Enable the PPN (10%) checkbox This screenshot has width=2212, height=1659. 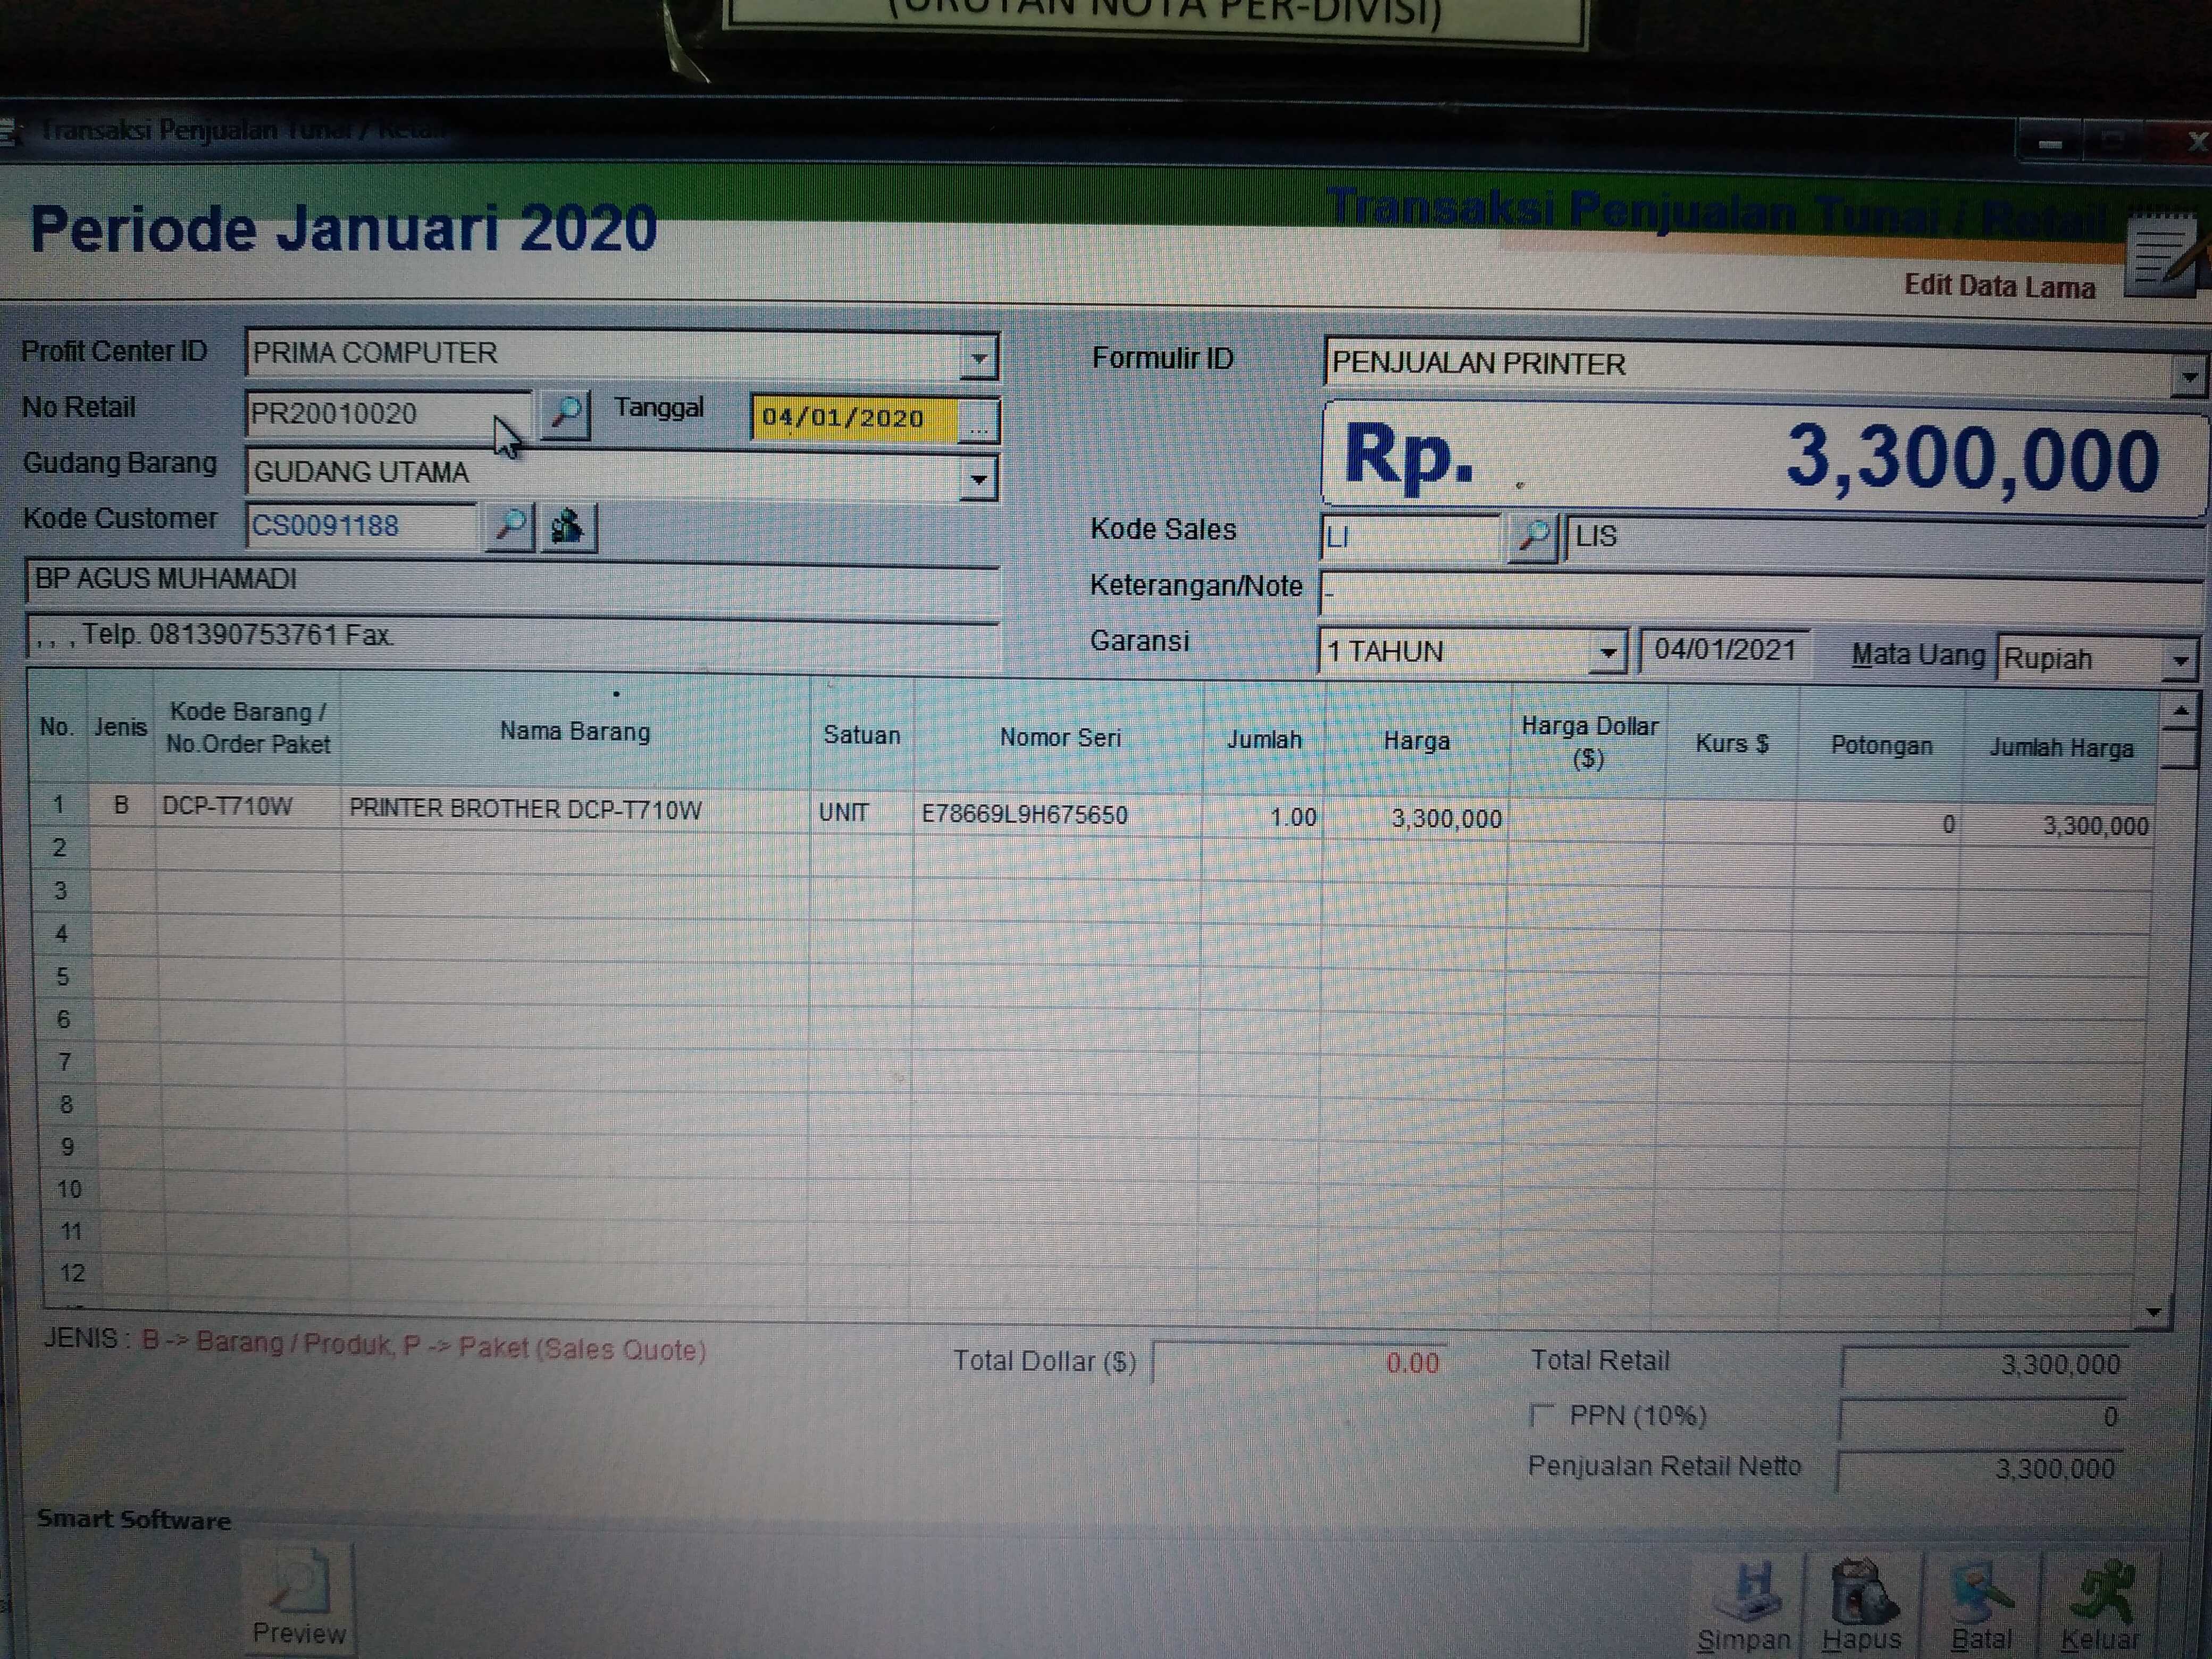point(1542,1415)
